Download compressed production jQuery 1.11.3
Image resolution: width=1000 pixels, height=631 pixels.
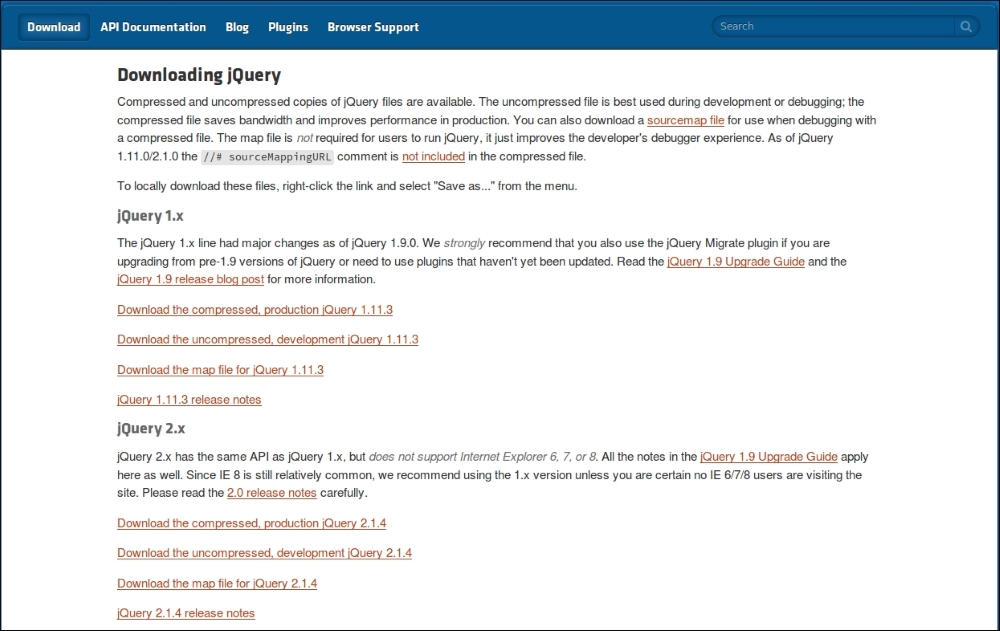tap(254, 309)
